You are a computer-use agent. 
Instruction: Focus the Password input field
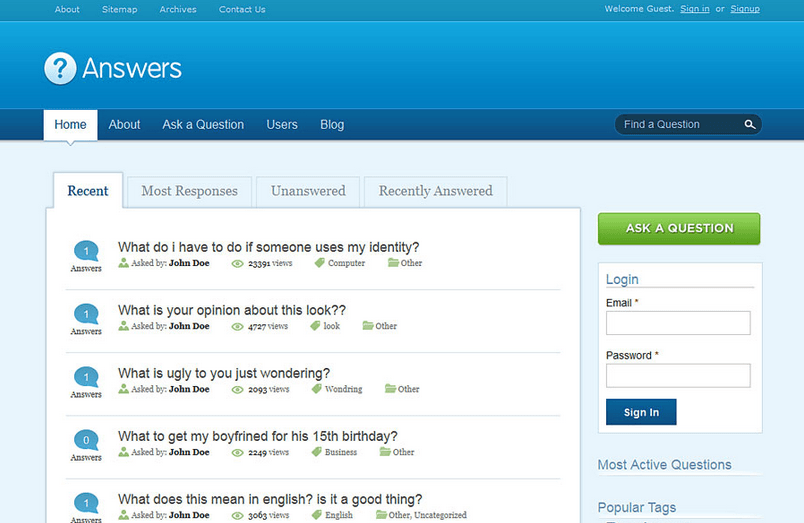pyautogui.click(x=678, y=376)
